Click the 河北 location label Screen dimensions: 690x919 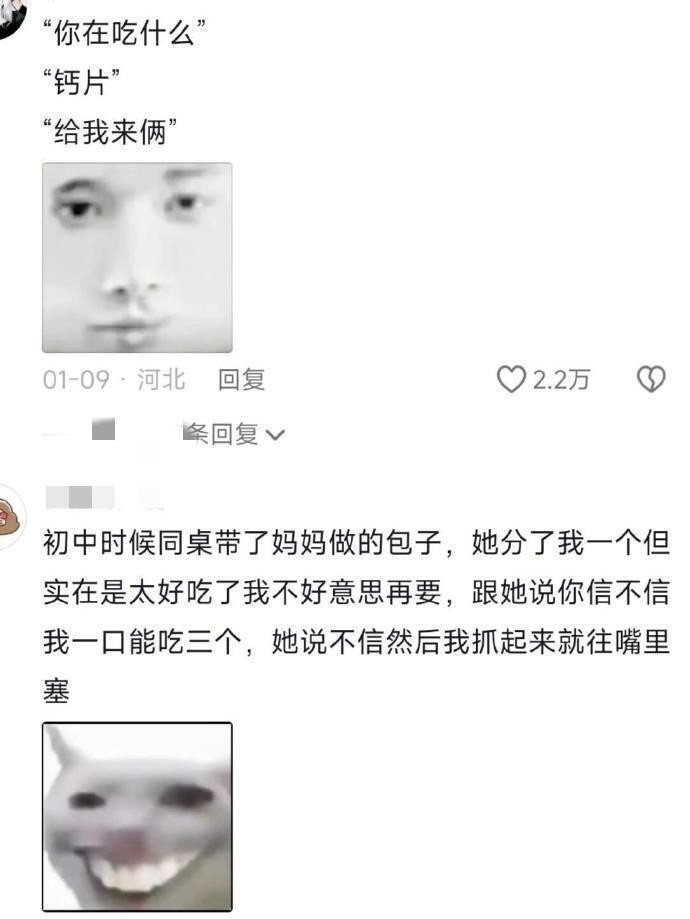point(161,379)
